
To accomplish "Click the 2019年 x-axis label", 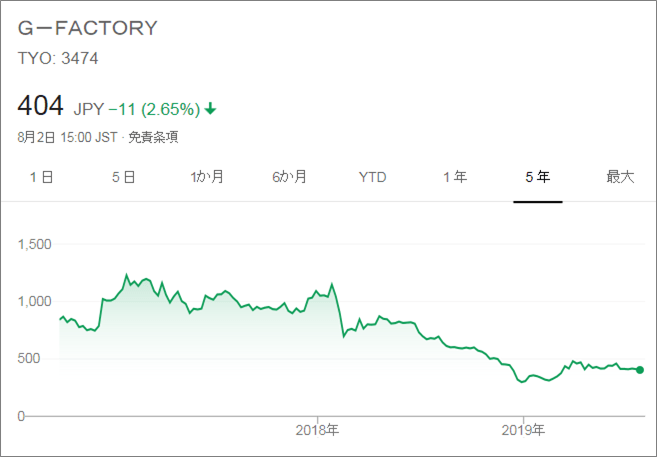I will [x=523, y=430].
